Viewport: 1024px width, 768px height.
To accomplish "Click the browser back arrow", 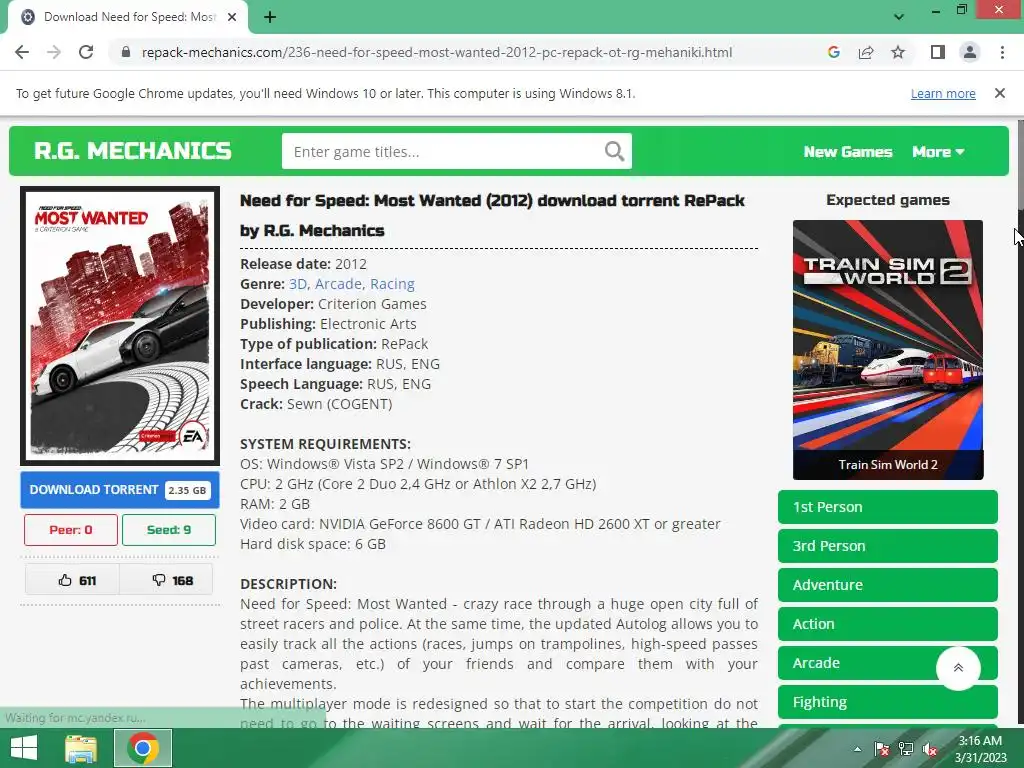I will [22, 52].
